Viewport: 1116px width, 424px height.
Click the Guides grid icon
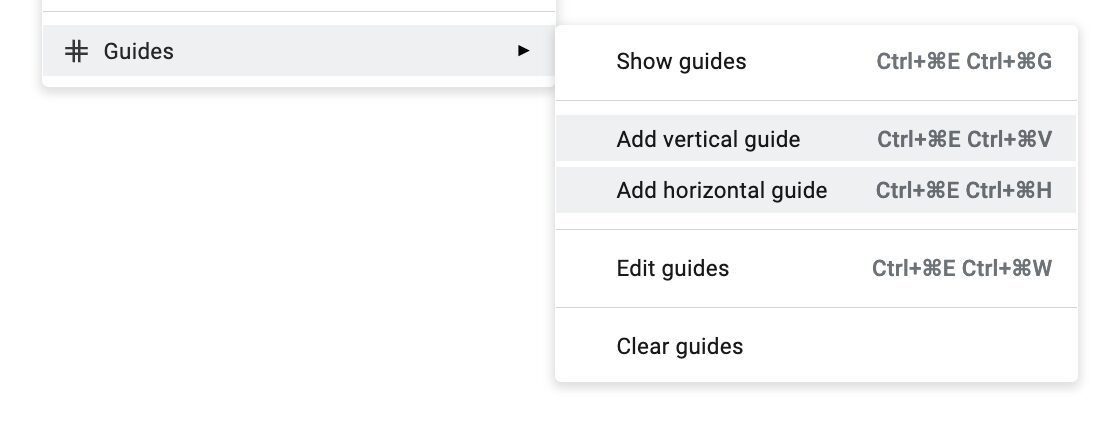76,51
